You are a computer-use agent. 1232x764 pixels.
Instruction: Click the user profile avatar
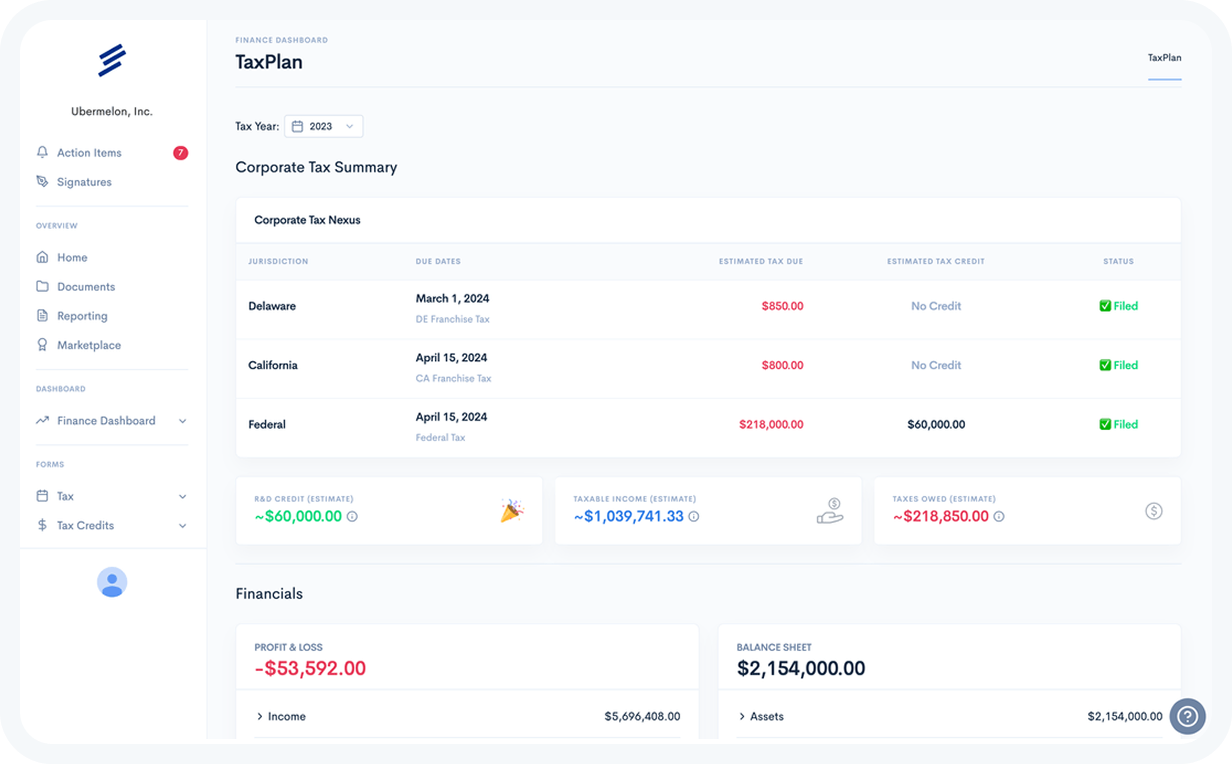click(112, 582)
